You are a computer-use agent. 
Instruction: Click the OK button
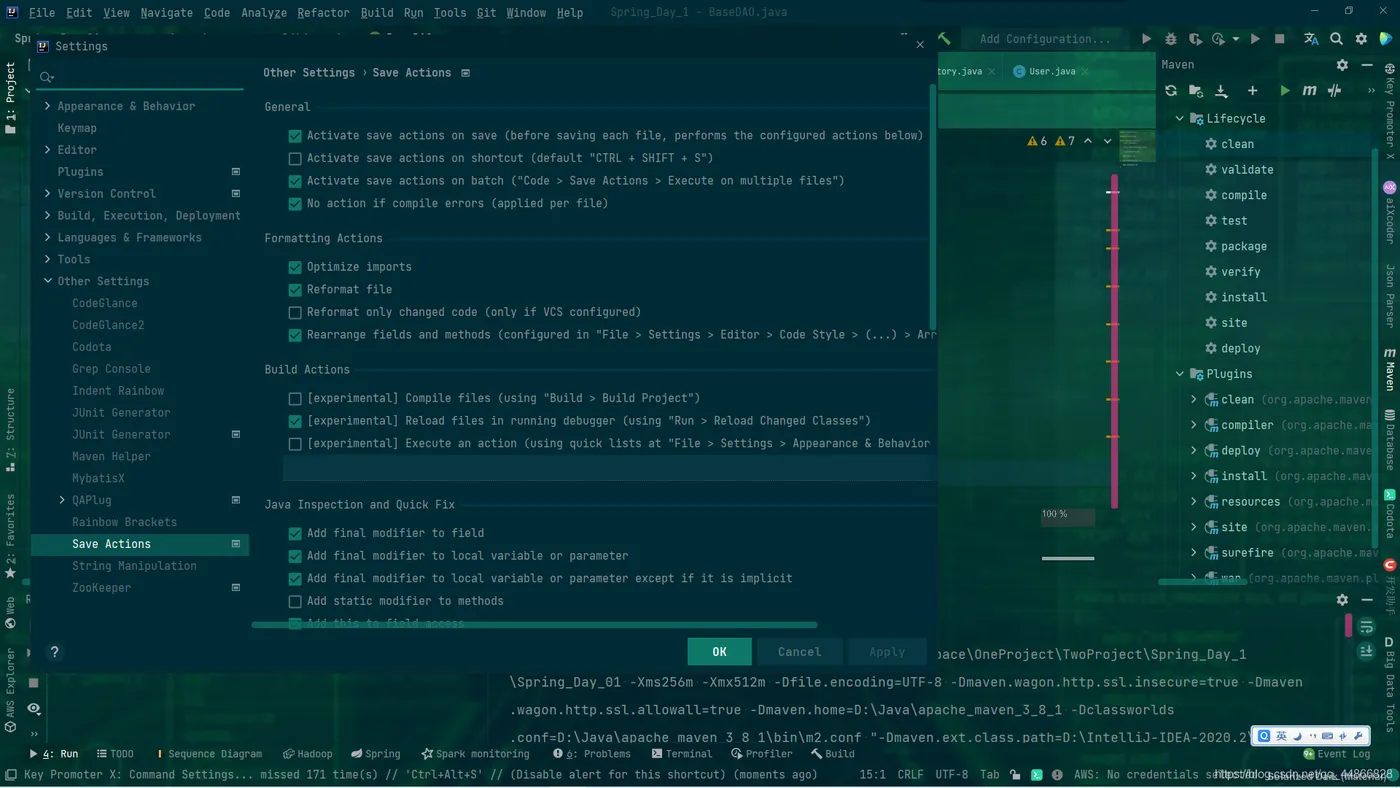point(719,652)
